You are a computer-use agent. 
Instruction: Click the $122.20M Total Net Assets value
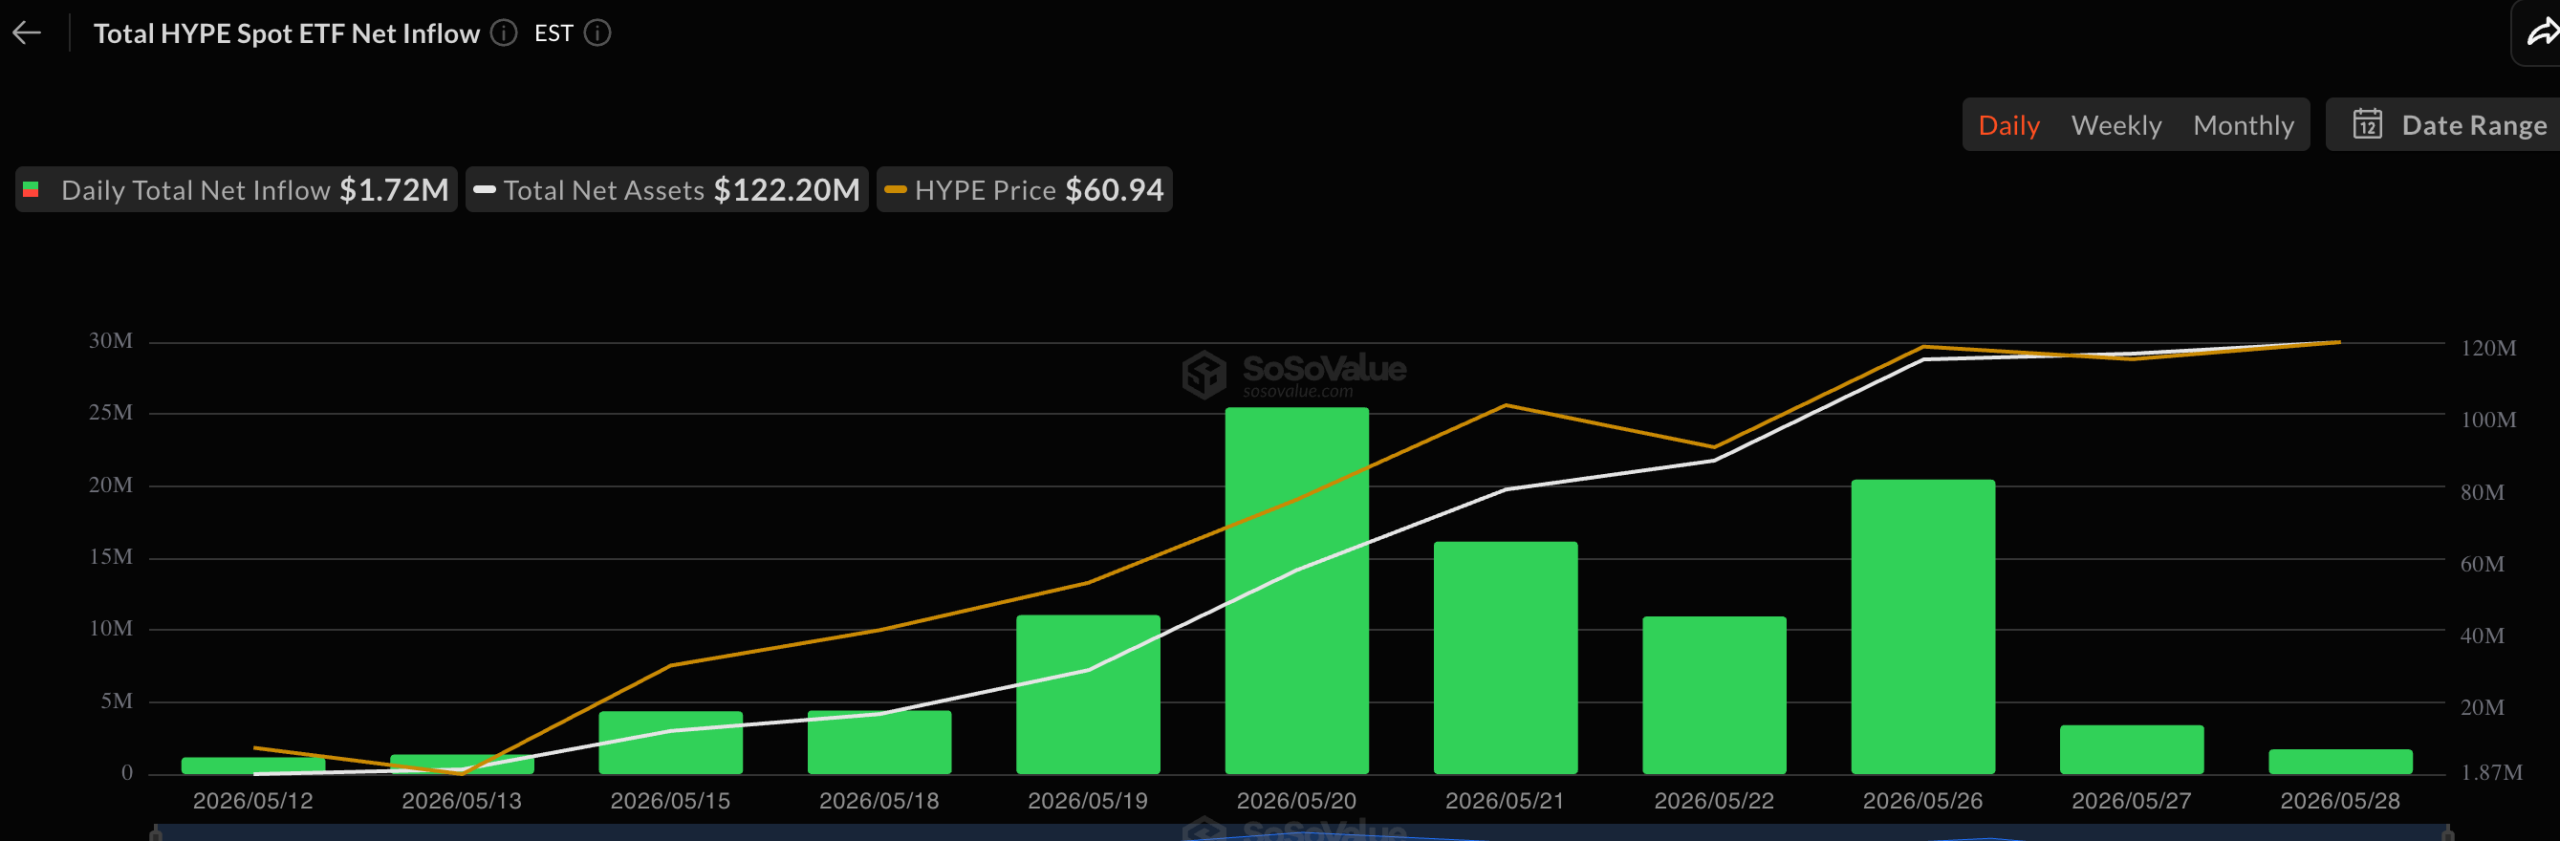pos(786,190)
